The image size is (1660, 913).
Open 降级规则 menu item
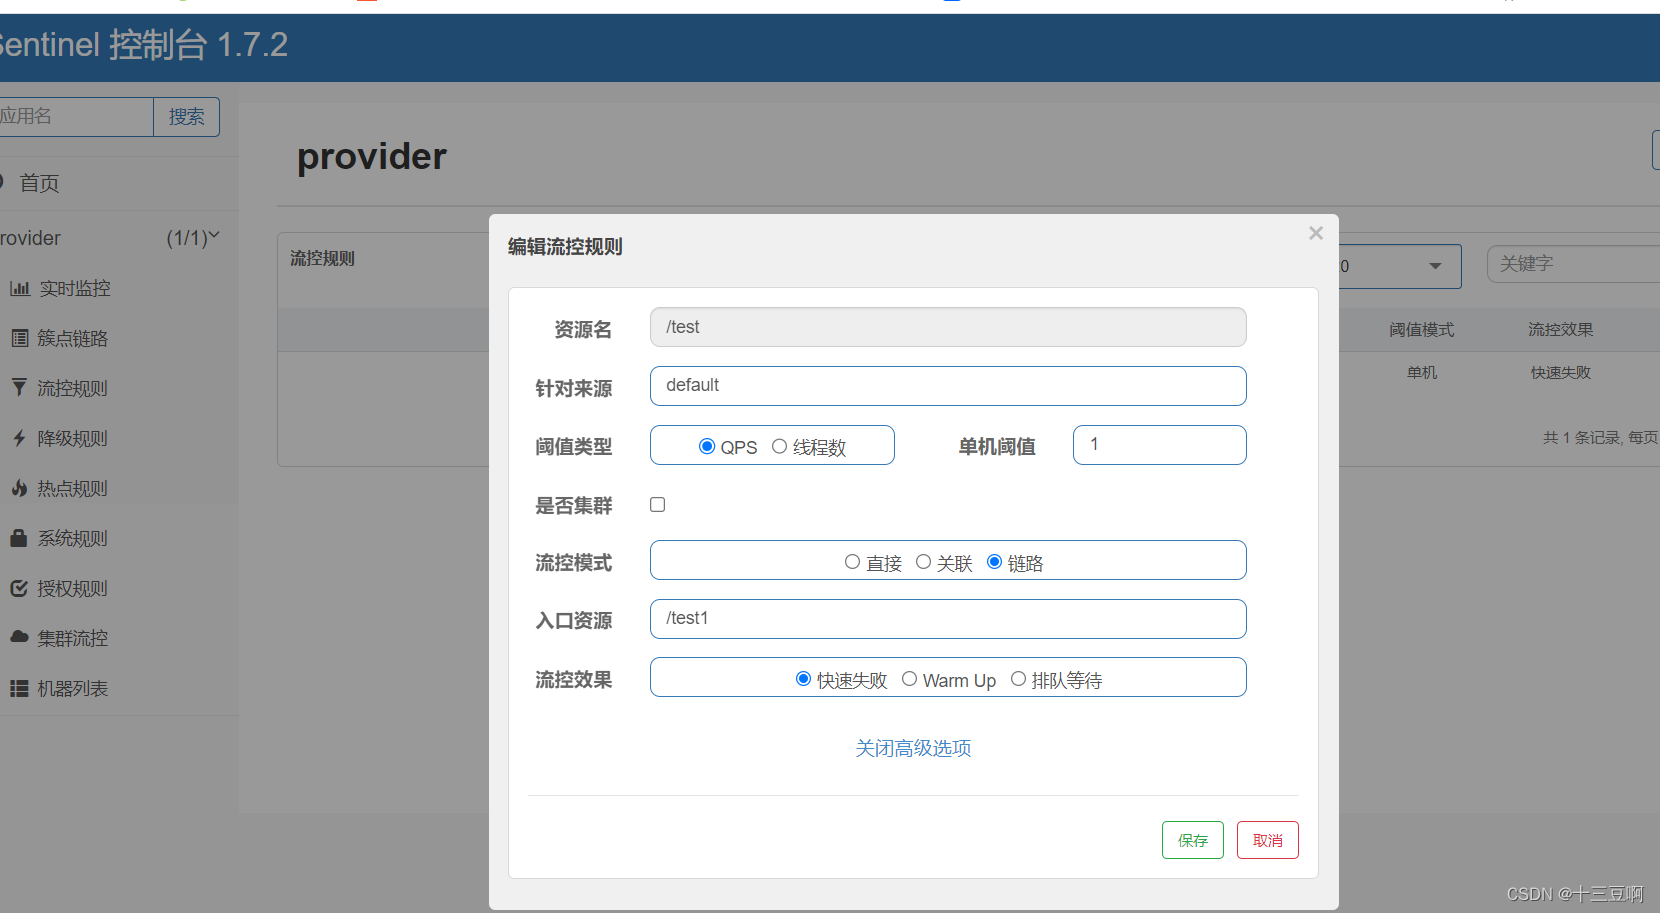72,438
